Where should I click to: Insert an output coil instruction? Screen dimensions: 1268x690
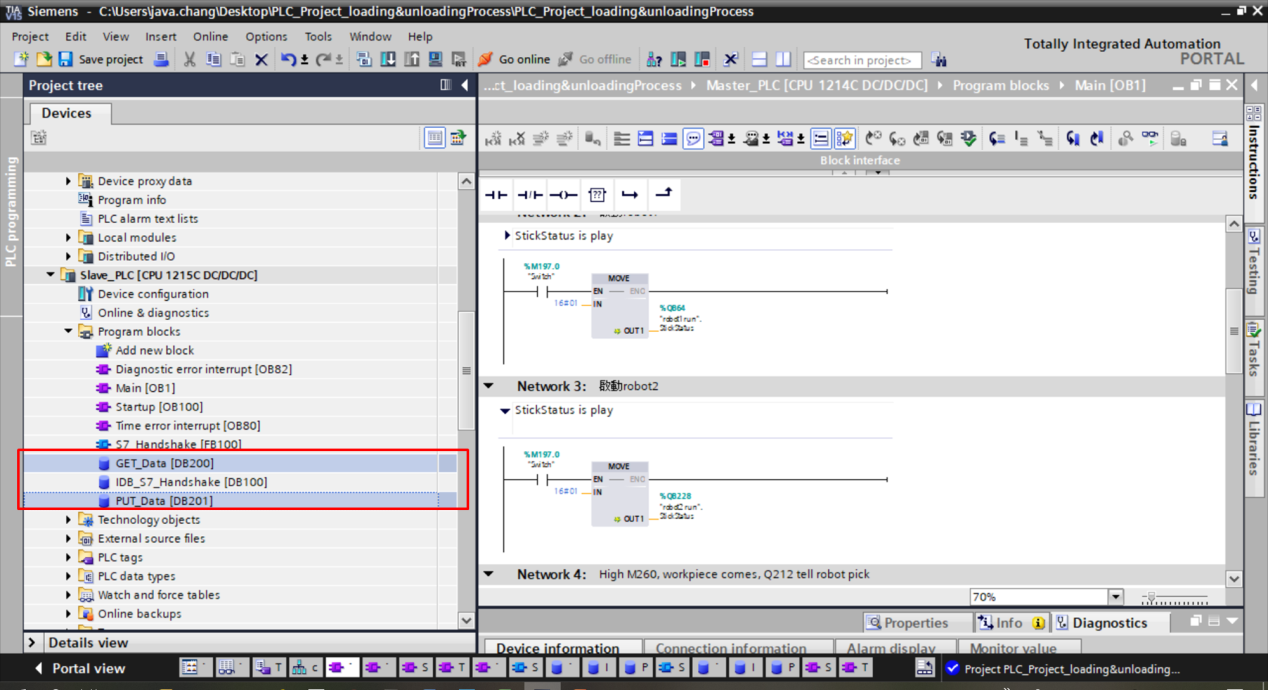(563, 194)
